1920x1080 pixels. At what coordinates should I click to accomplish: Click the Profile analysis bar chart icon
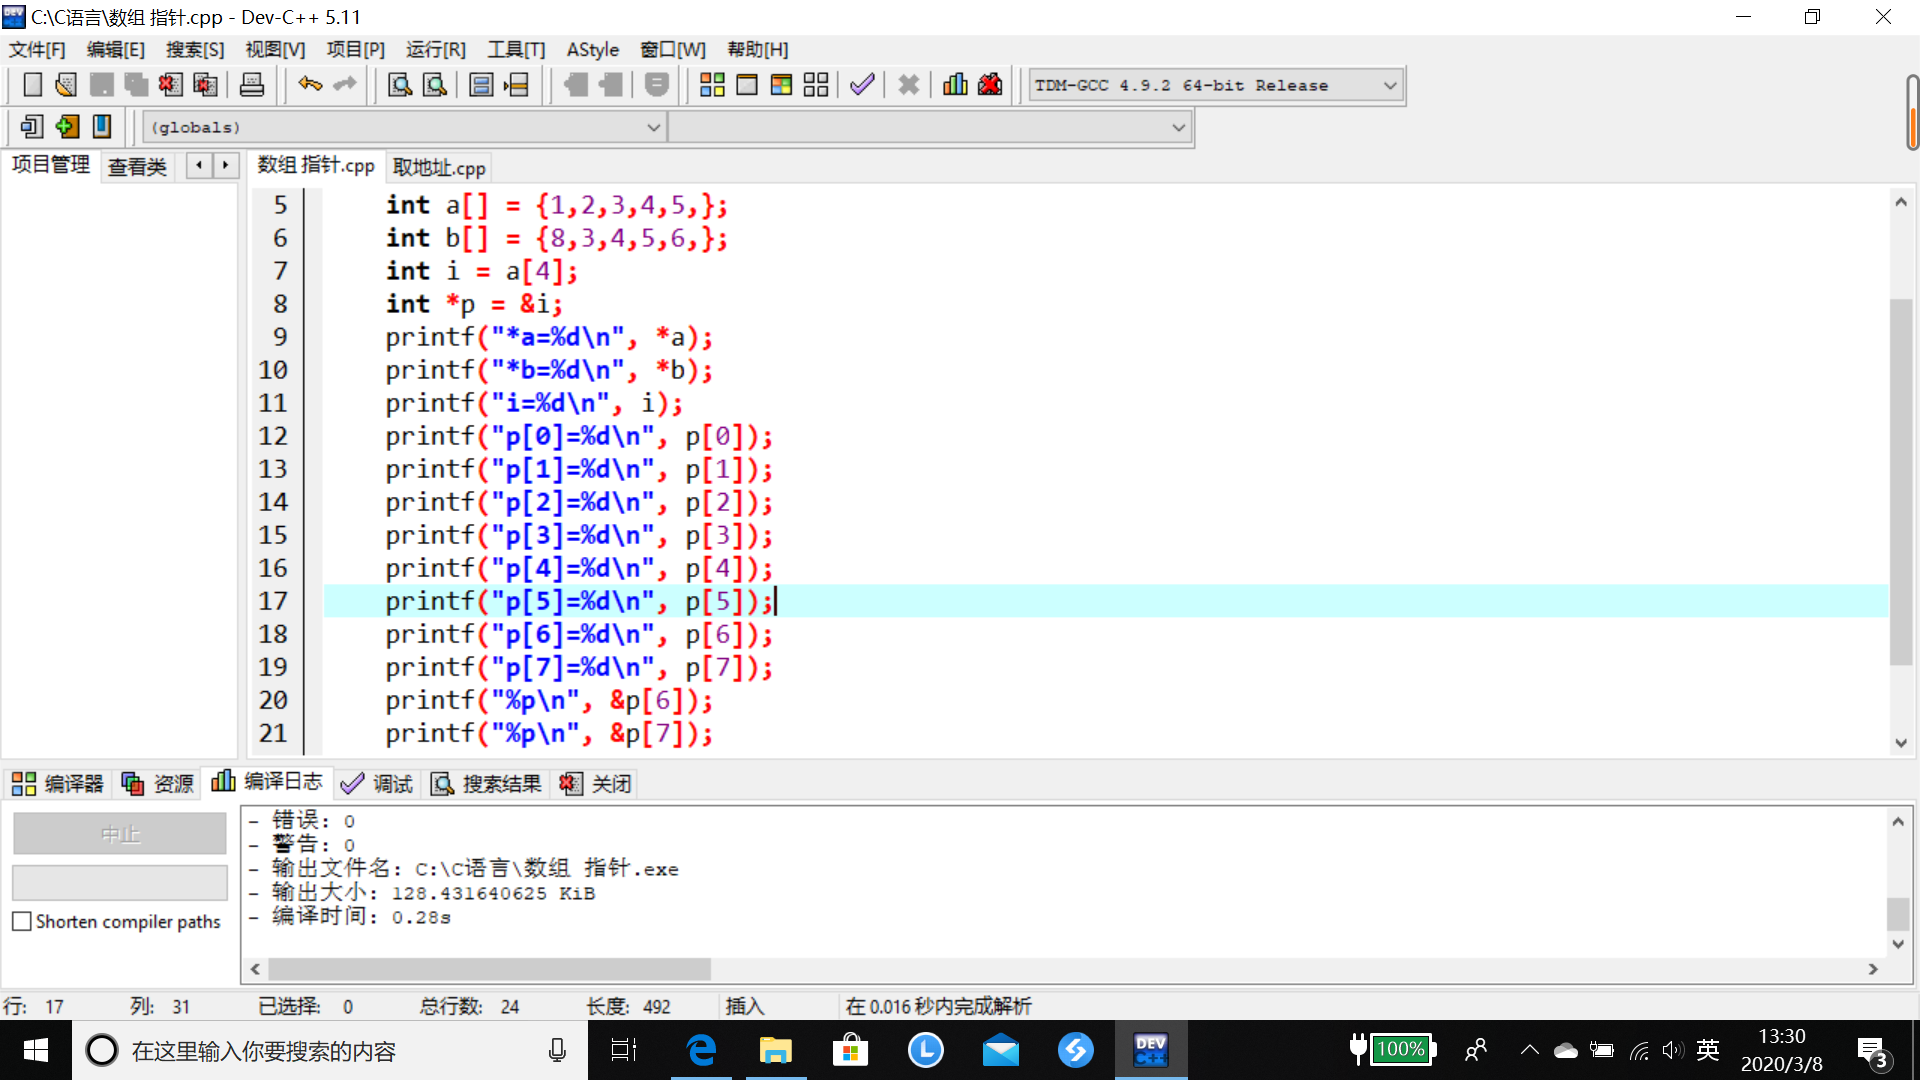[955, 85]
